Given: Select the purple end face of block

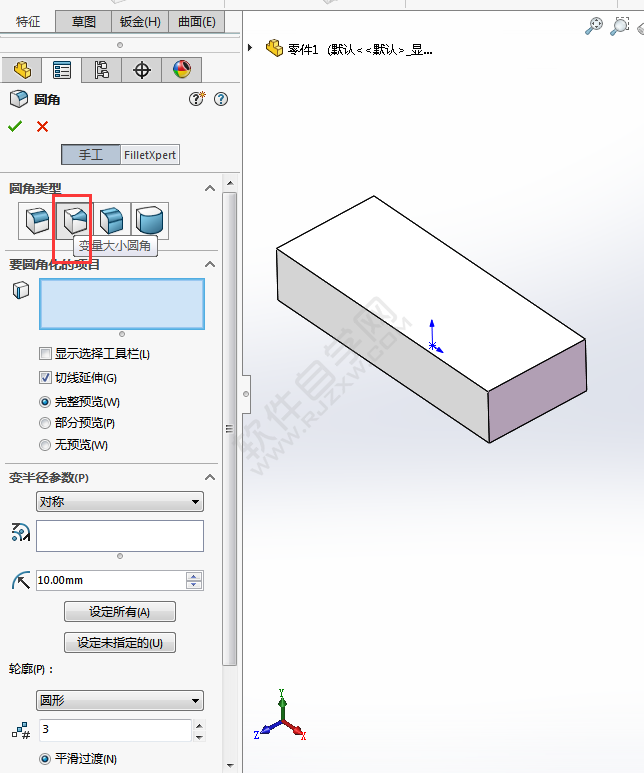Looking at the screenshot, I should tap(537, 390).
